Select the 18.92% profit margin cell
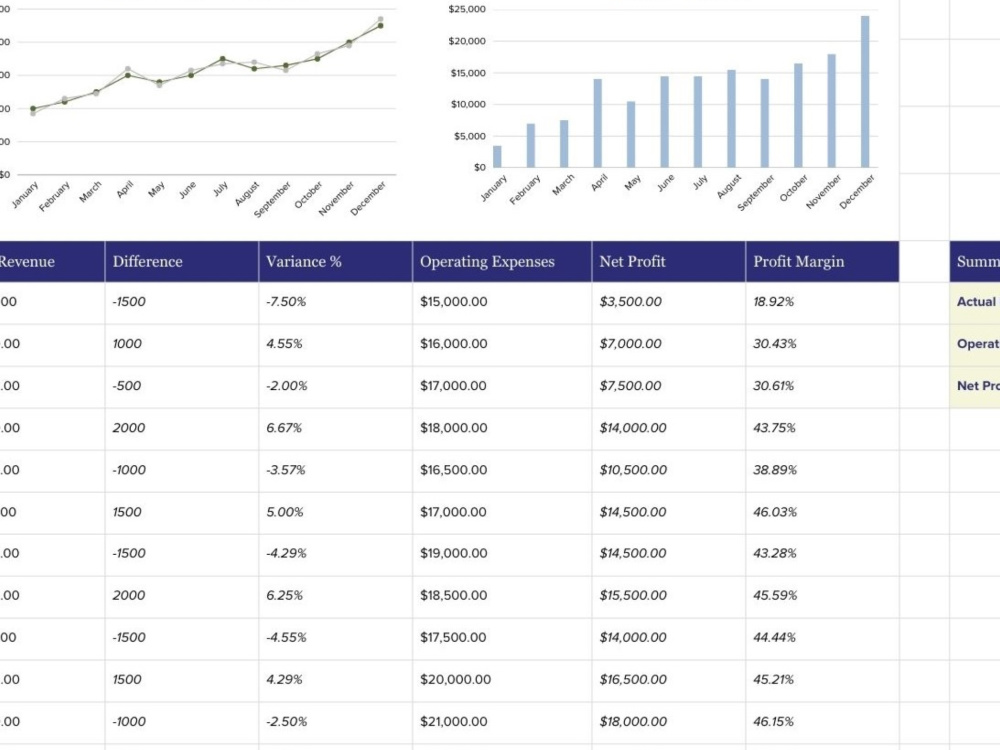This screenshot has height=750, width=1000. click(x=822, y=302)
